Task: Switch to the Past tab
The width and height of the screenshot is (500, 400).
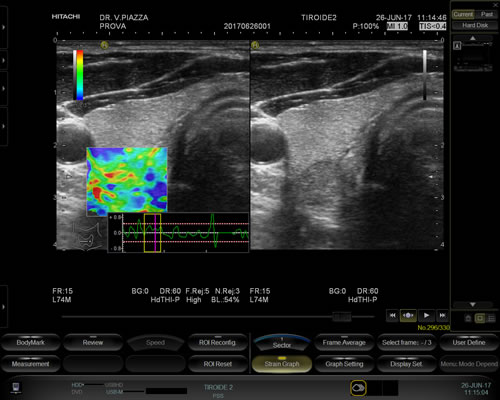Action: 486,14
